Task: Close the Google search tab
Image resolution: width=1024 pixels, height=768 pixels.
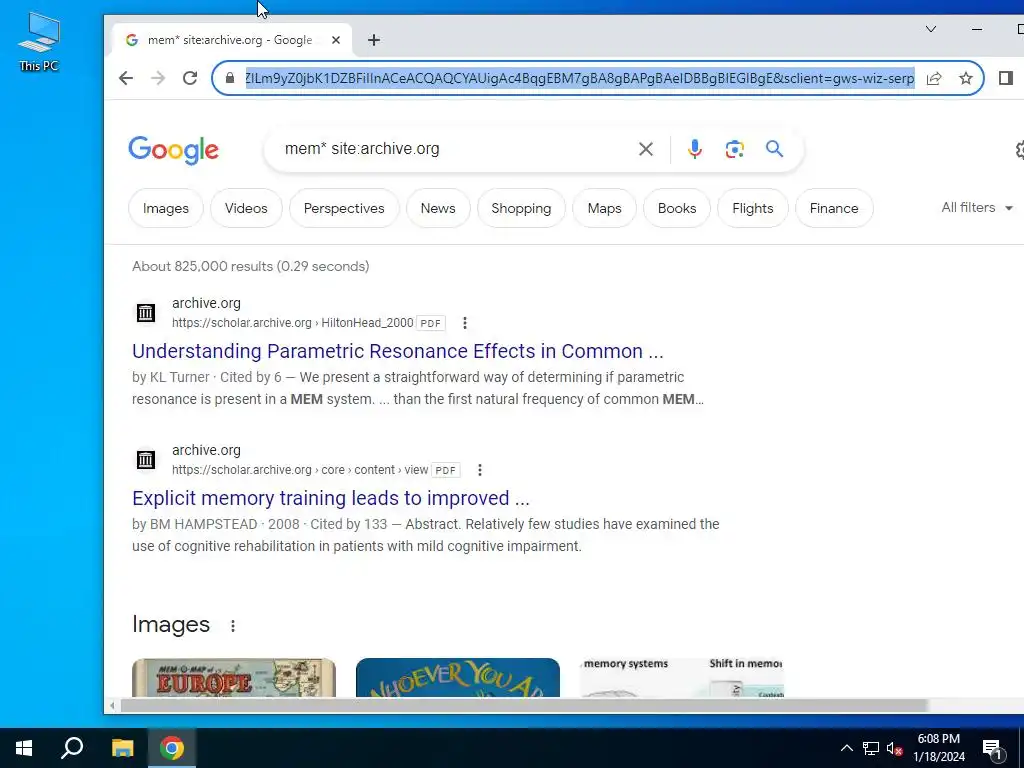Action: point(336,40)
